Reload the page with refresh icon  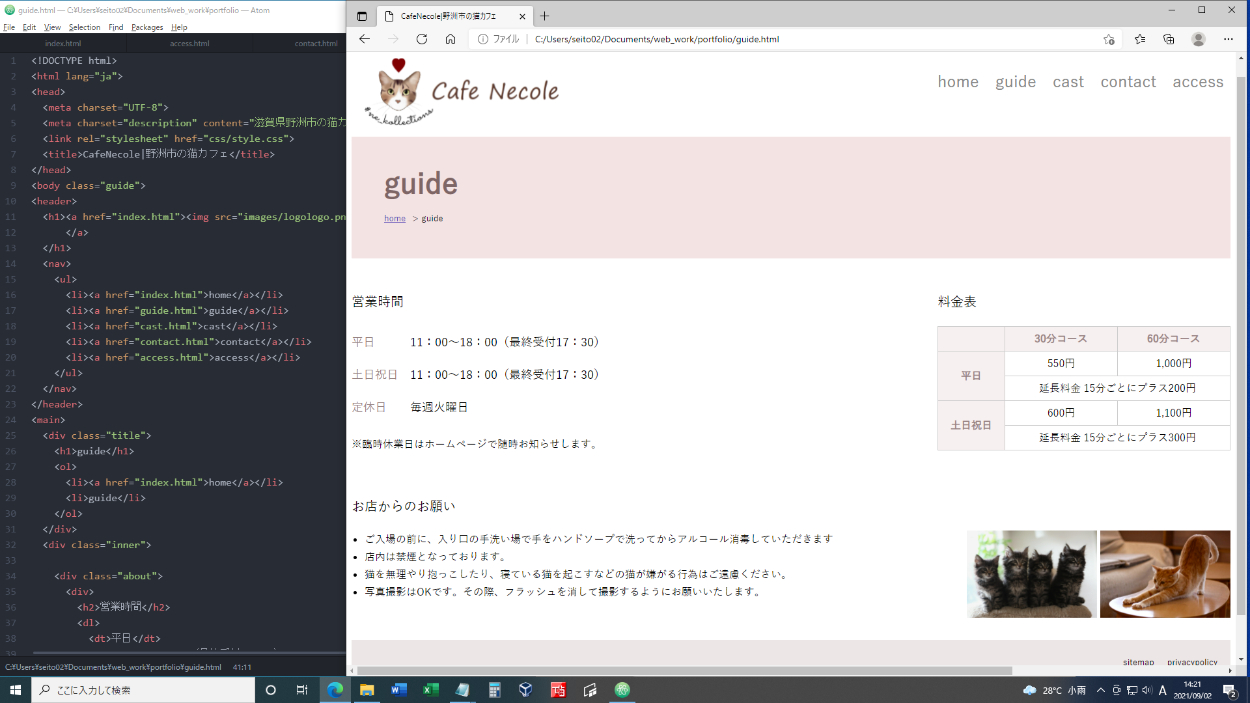[422, 39]
